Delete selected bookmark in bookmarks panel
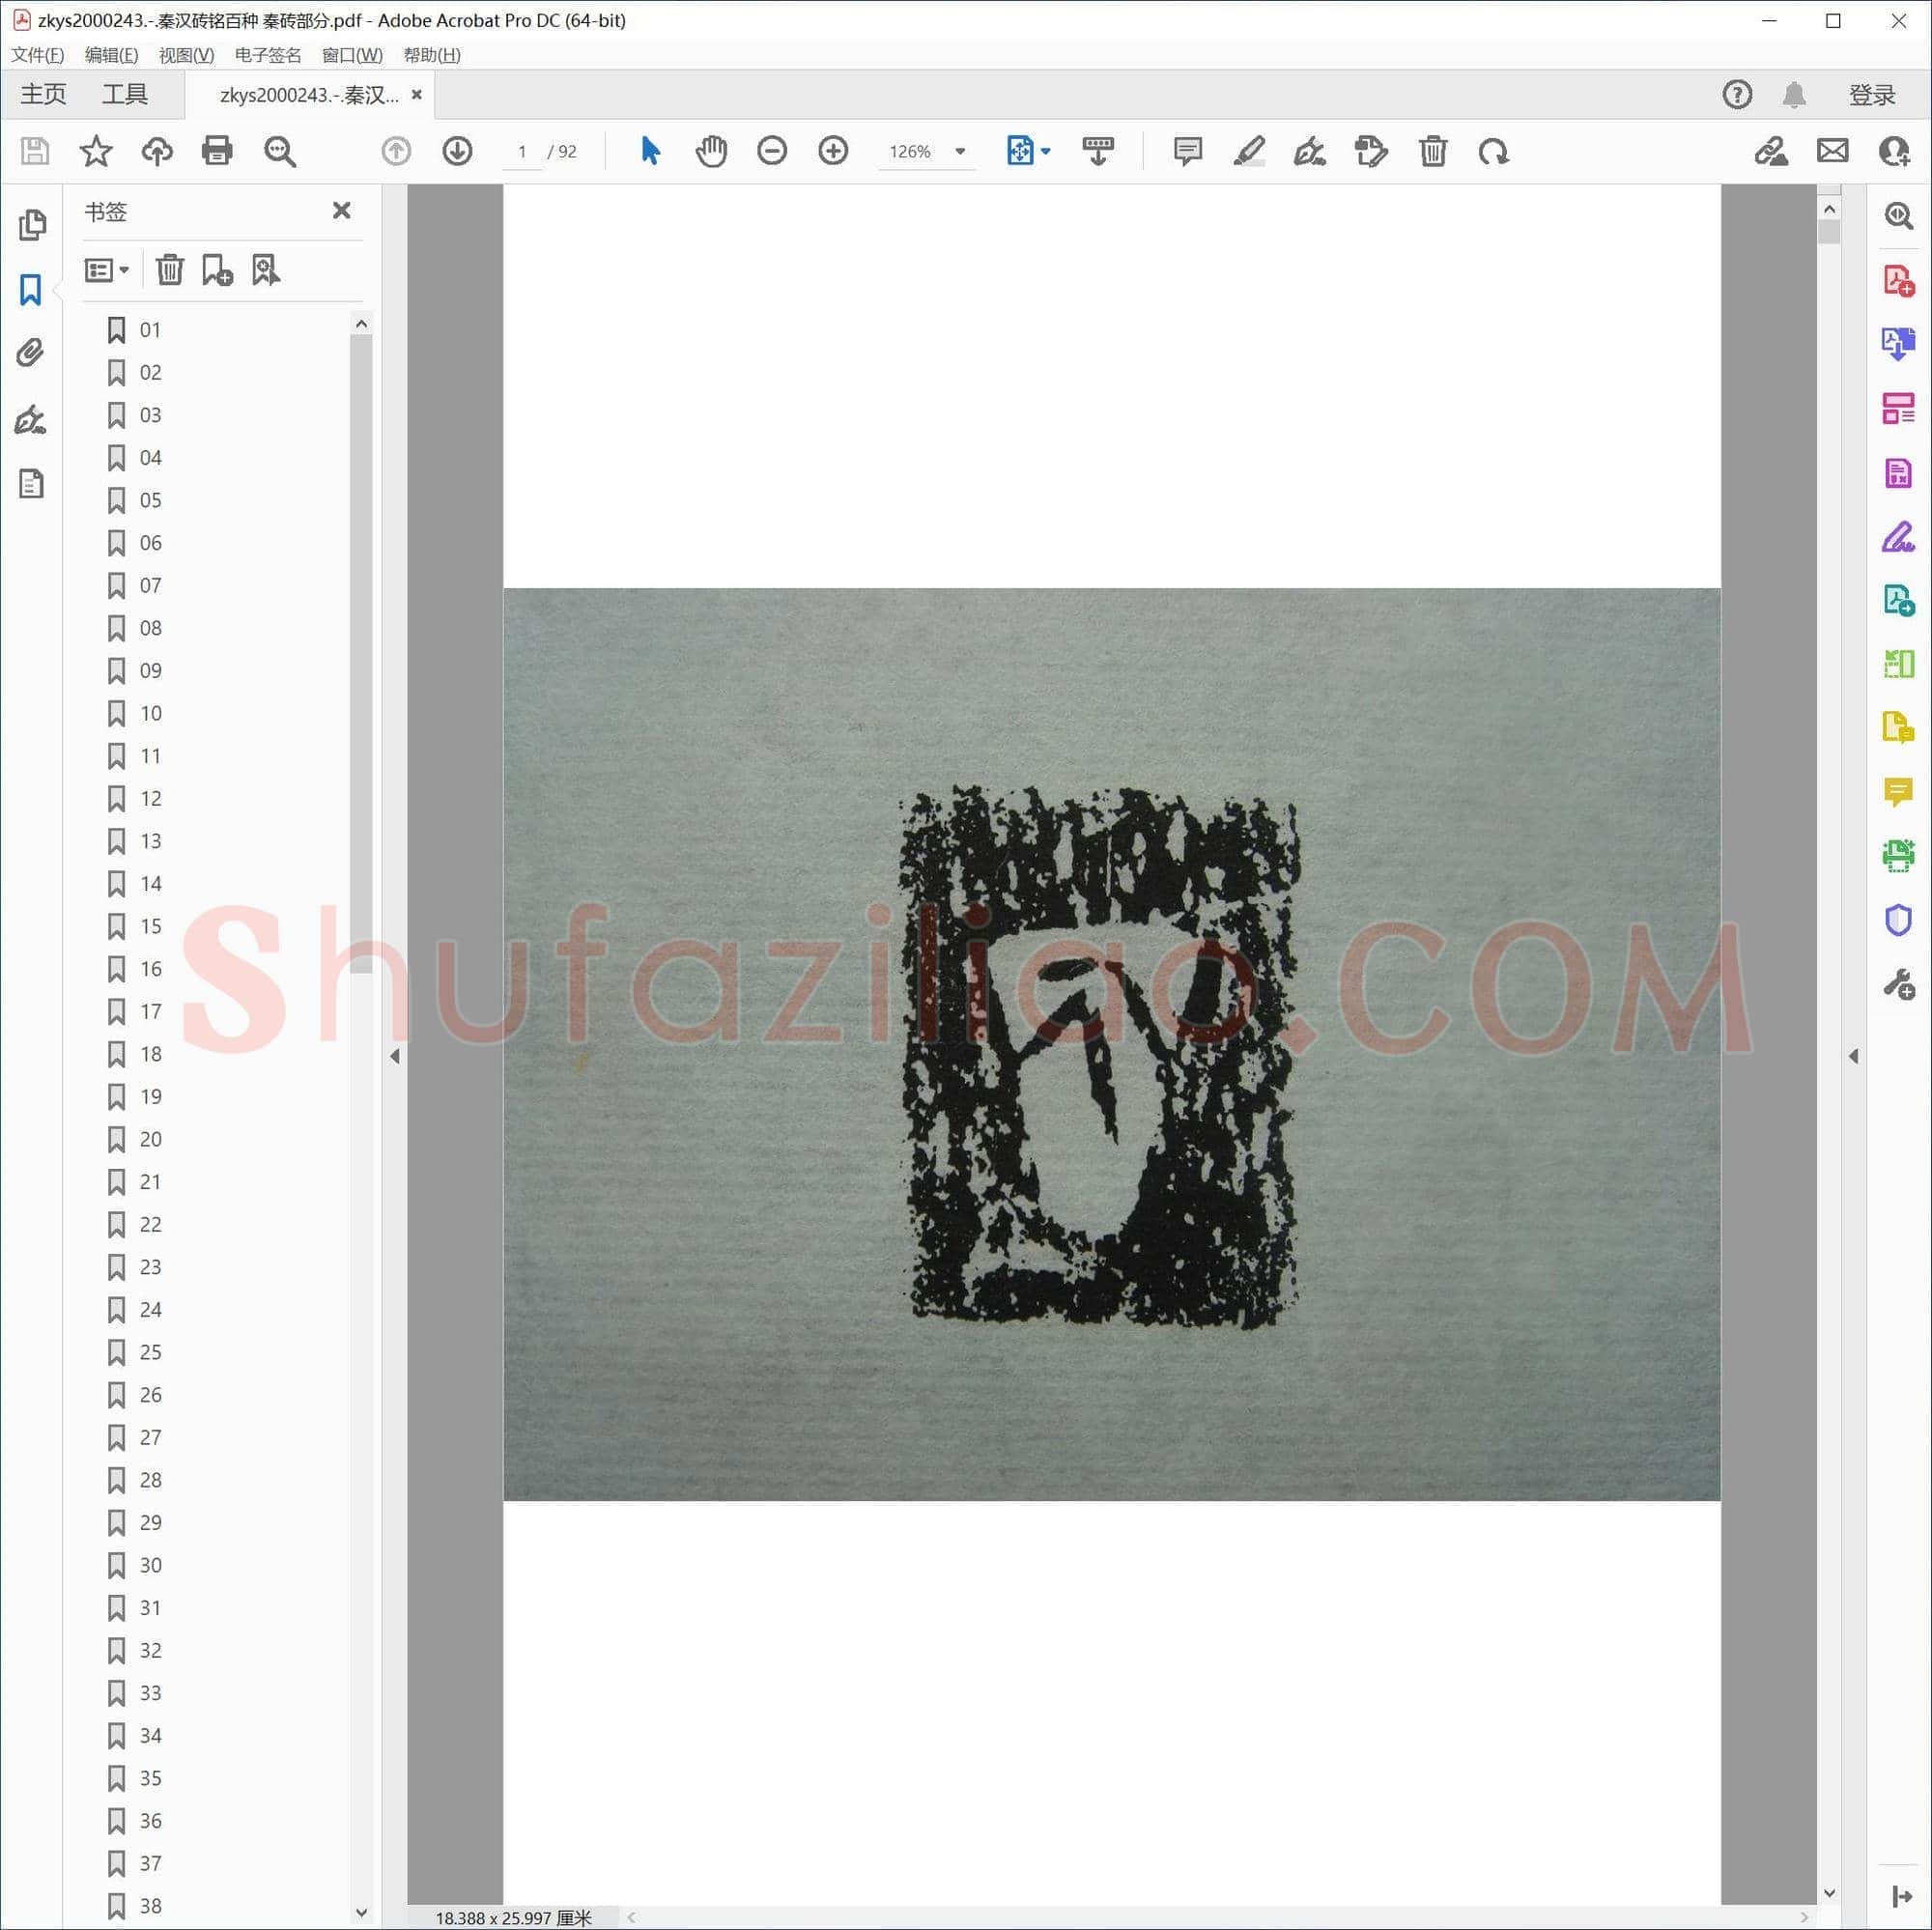 170,270
